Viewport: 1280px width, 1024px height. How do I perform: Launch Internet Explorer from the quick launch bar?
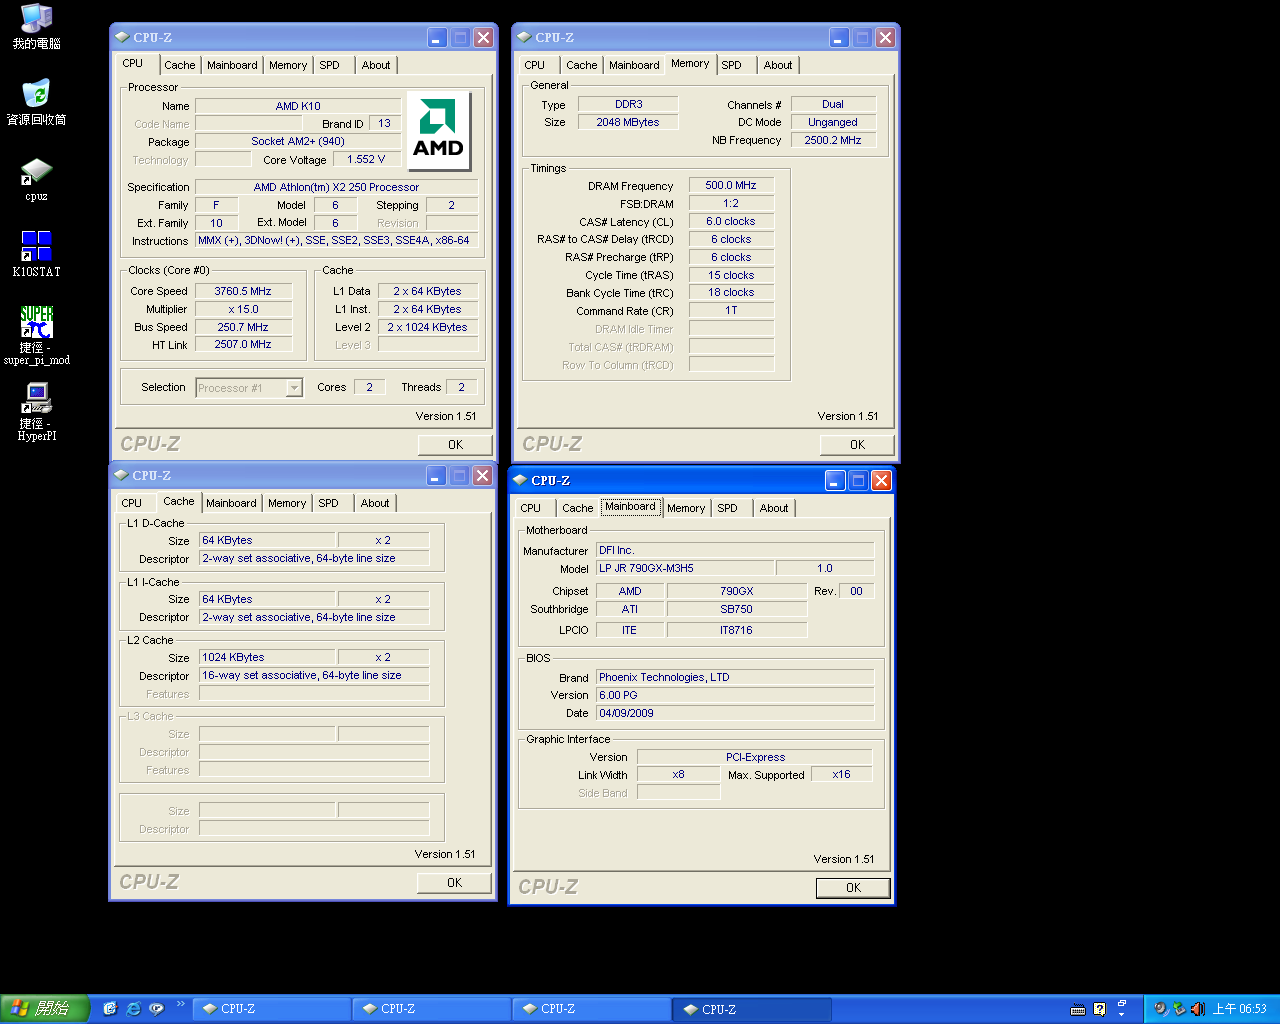click(x=133, y=1009)
